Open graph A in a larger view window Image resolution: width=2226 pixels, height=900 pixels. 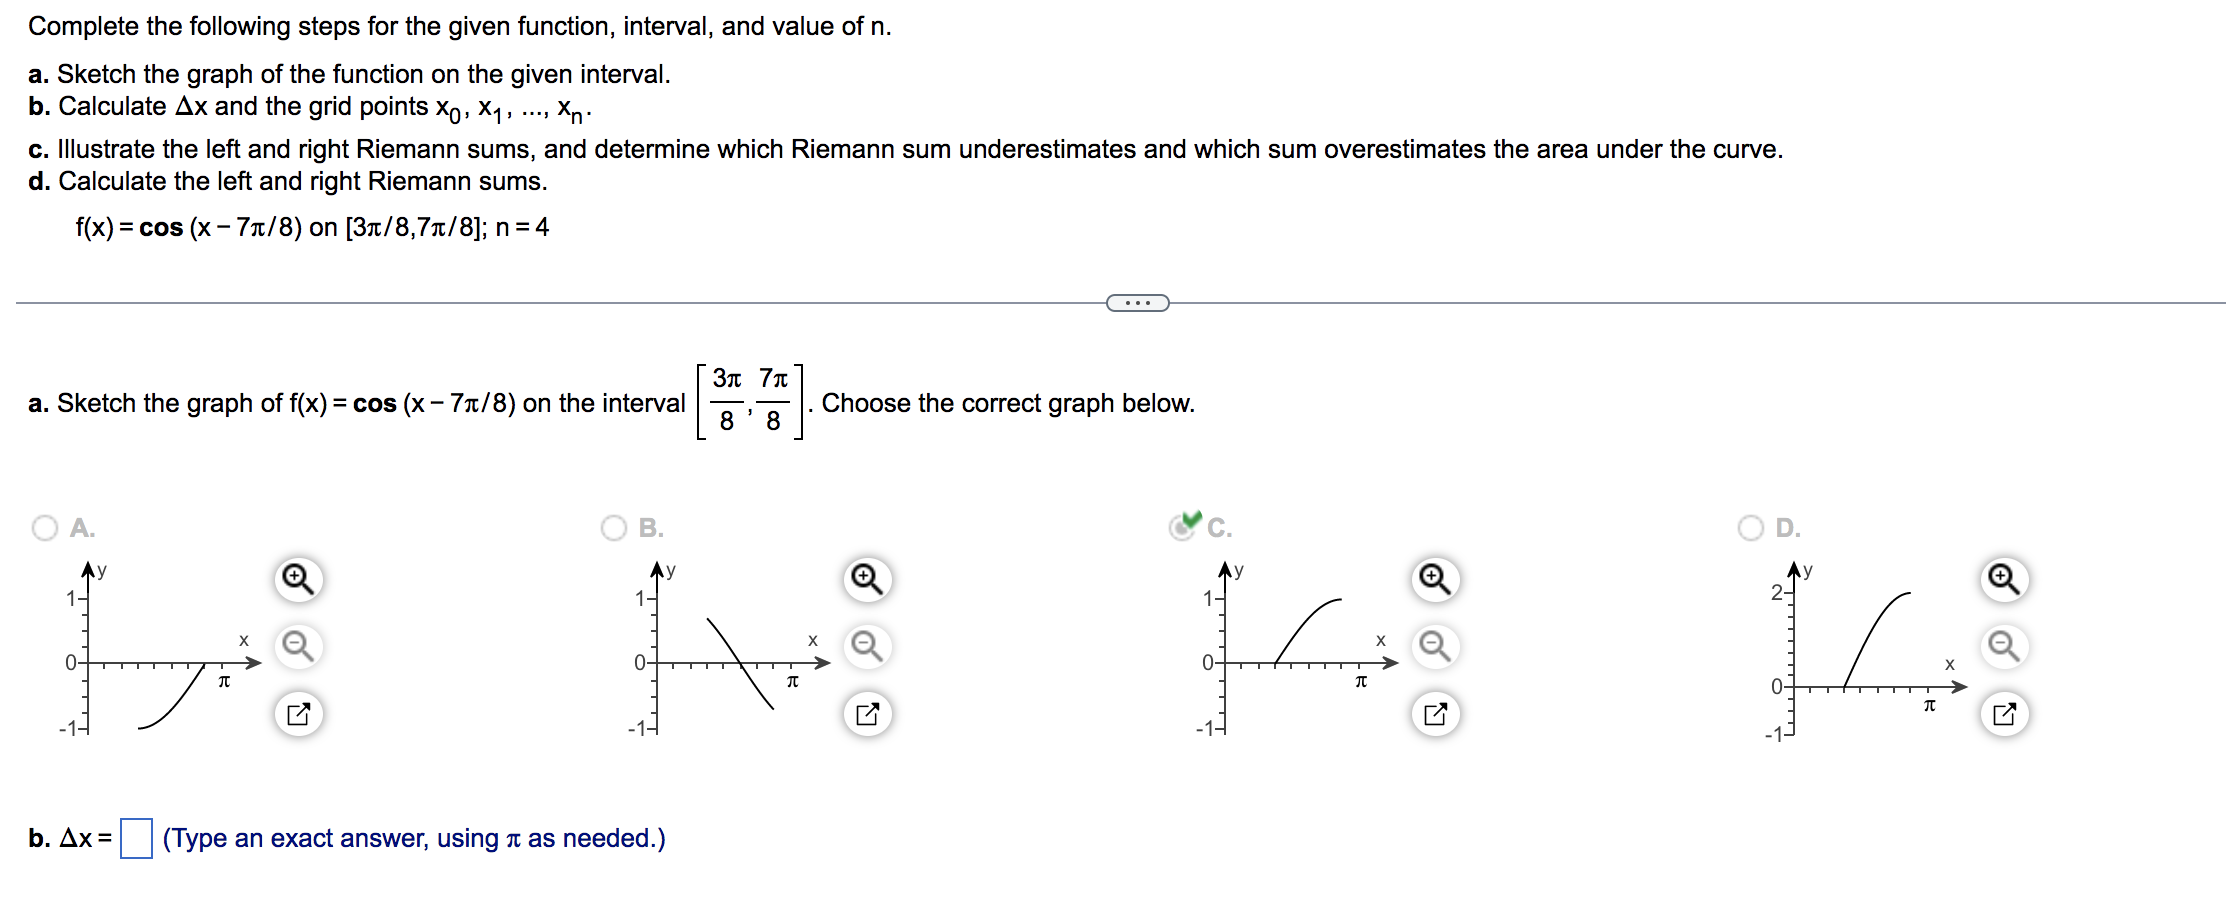coord(299,712)
